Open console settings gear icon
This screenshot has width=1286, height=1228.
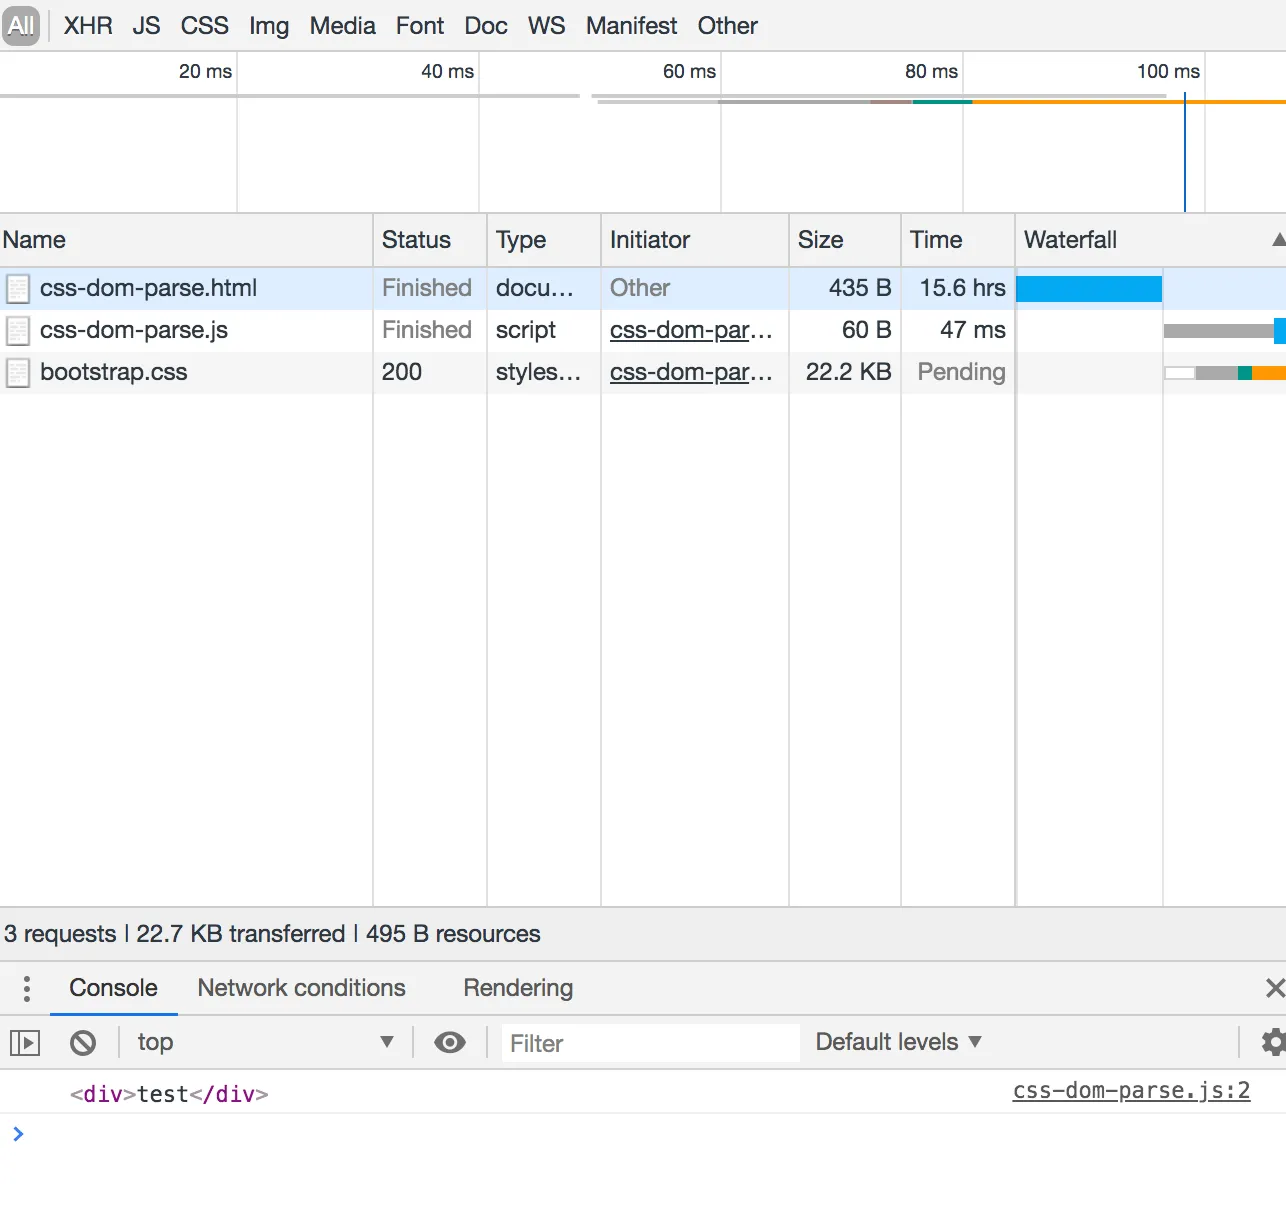click(1273, 1042)
